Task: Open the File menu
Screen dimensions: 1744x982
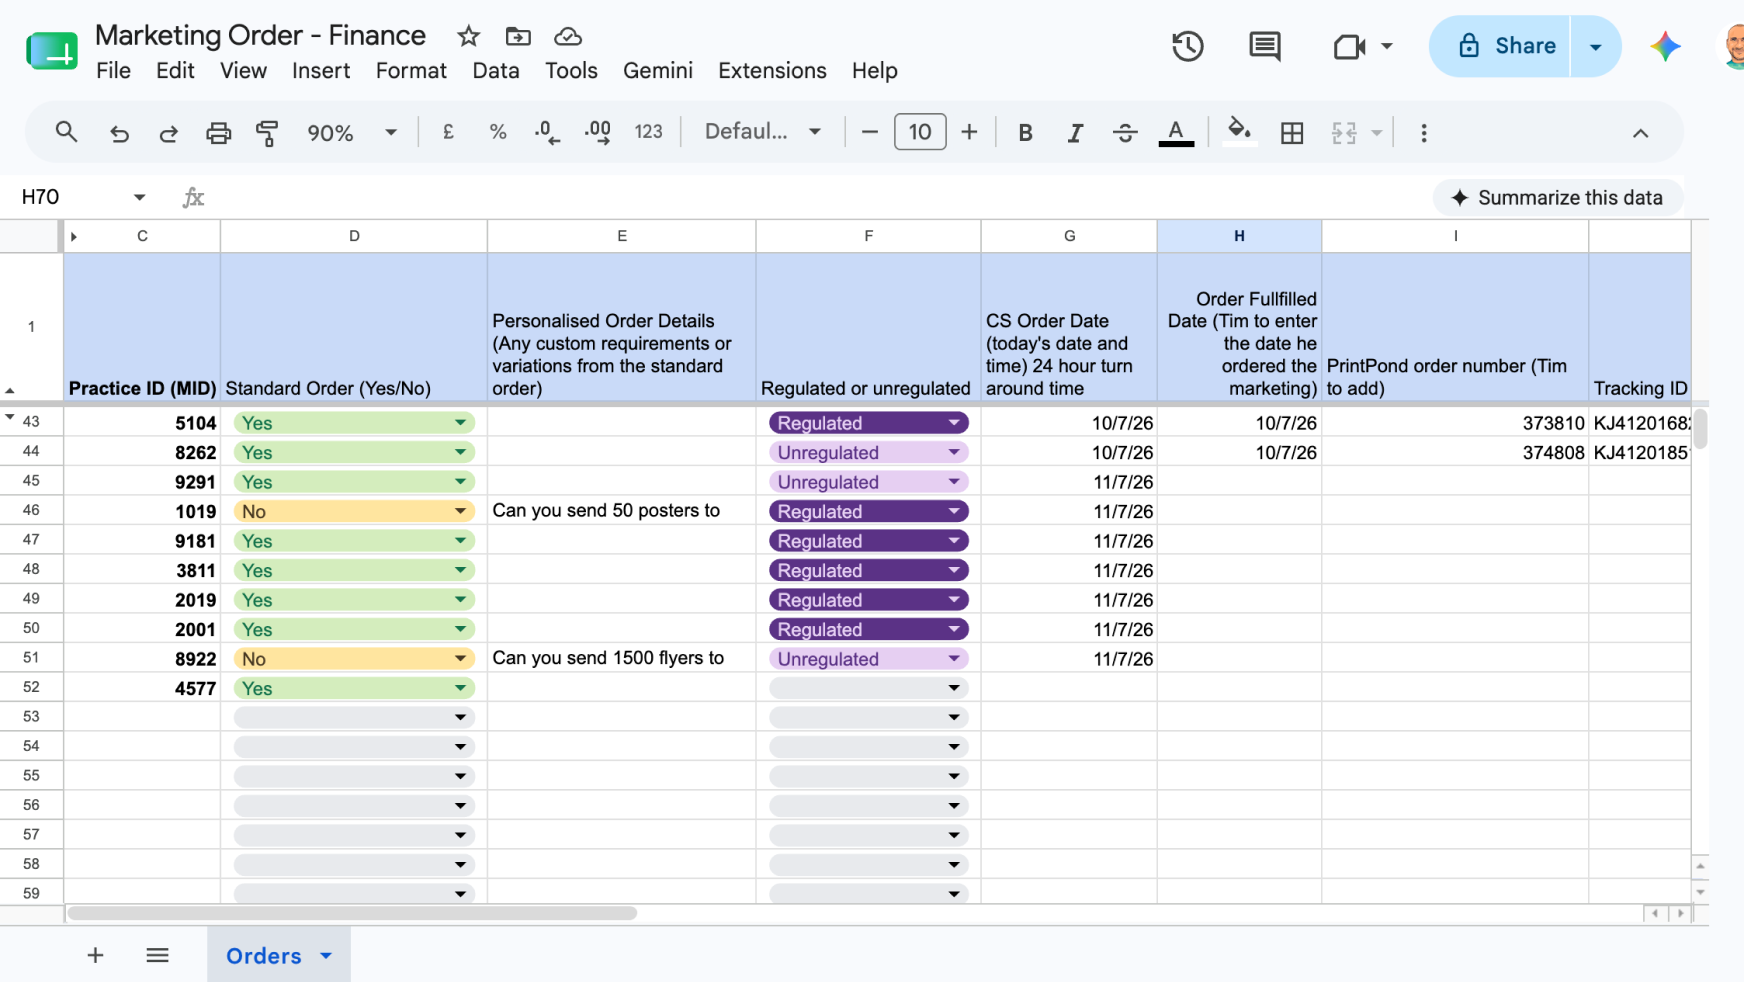Action: 113,71
